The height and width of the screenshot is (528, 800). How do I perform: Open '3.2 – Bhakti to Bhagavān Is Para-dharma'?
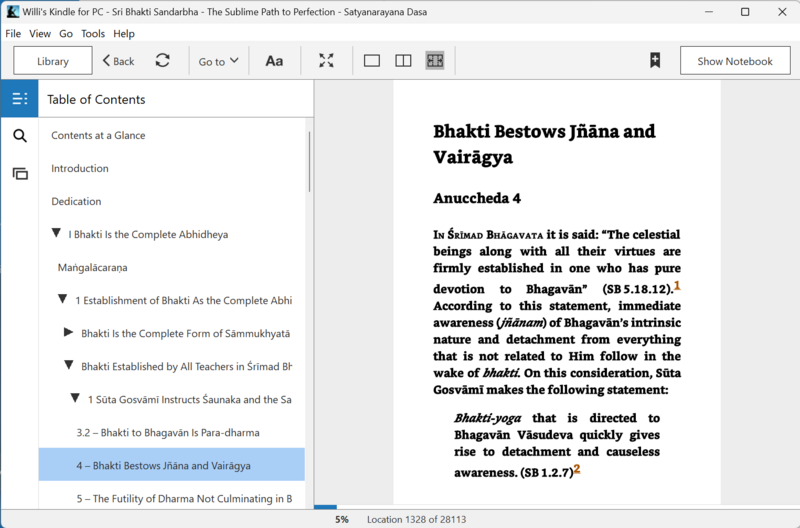pos(168,433)
